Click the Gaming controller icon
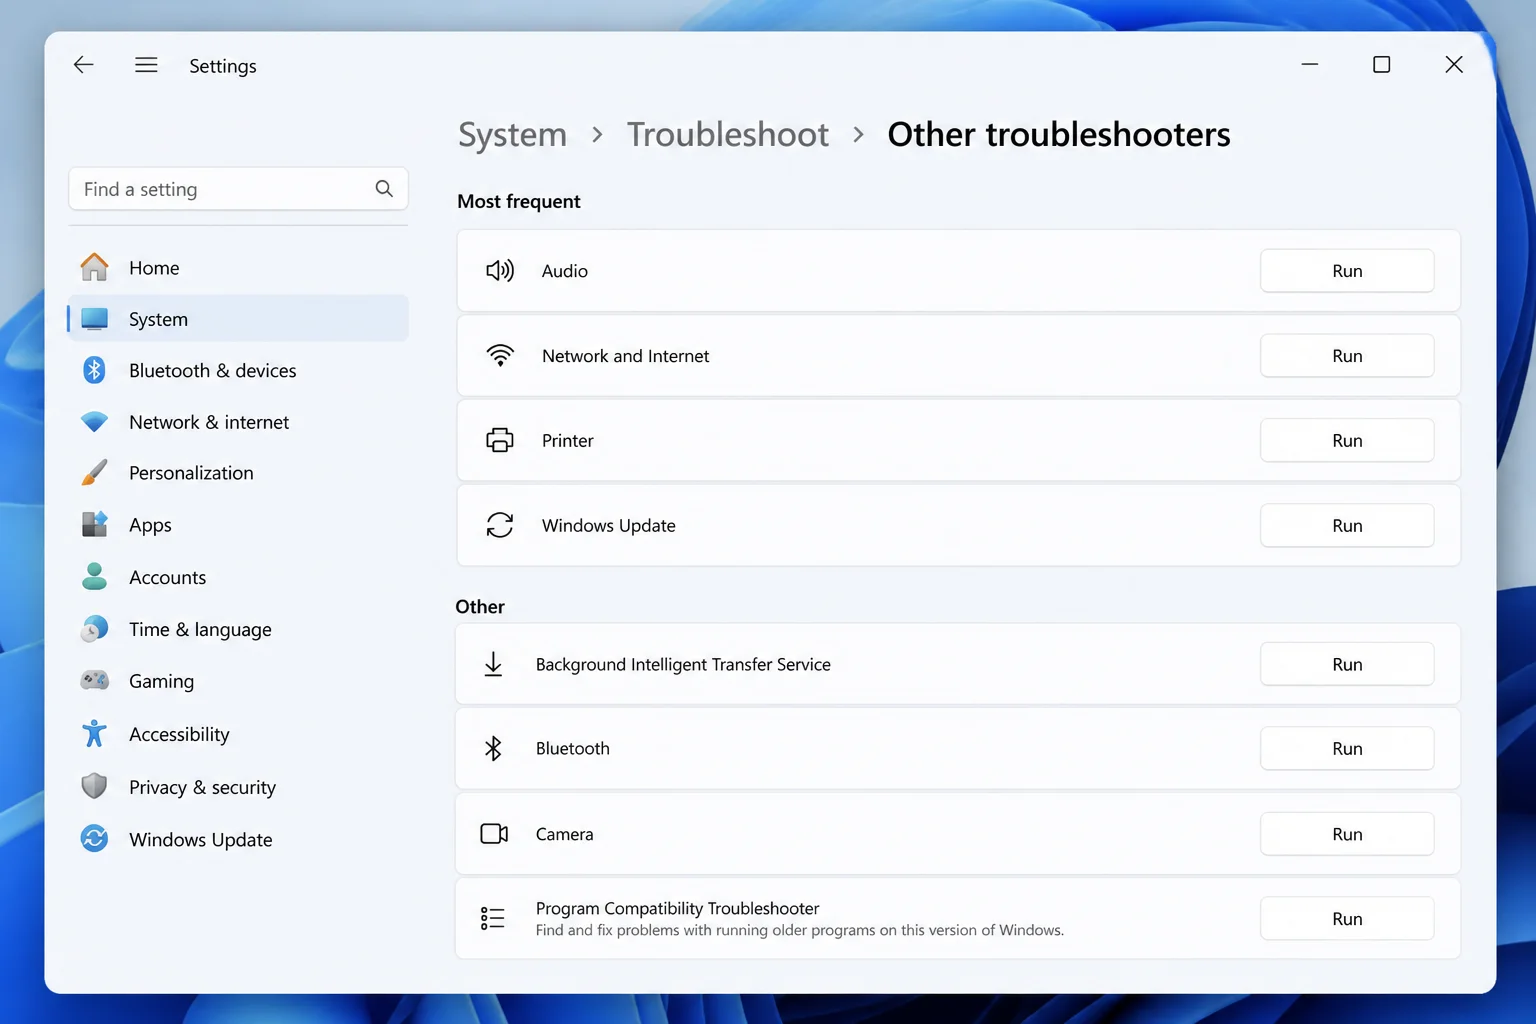Viewport: 1536px width, 1024px height. (x=94, y=680)
